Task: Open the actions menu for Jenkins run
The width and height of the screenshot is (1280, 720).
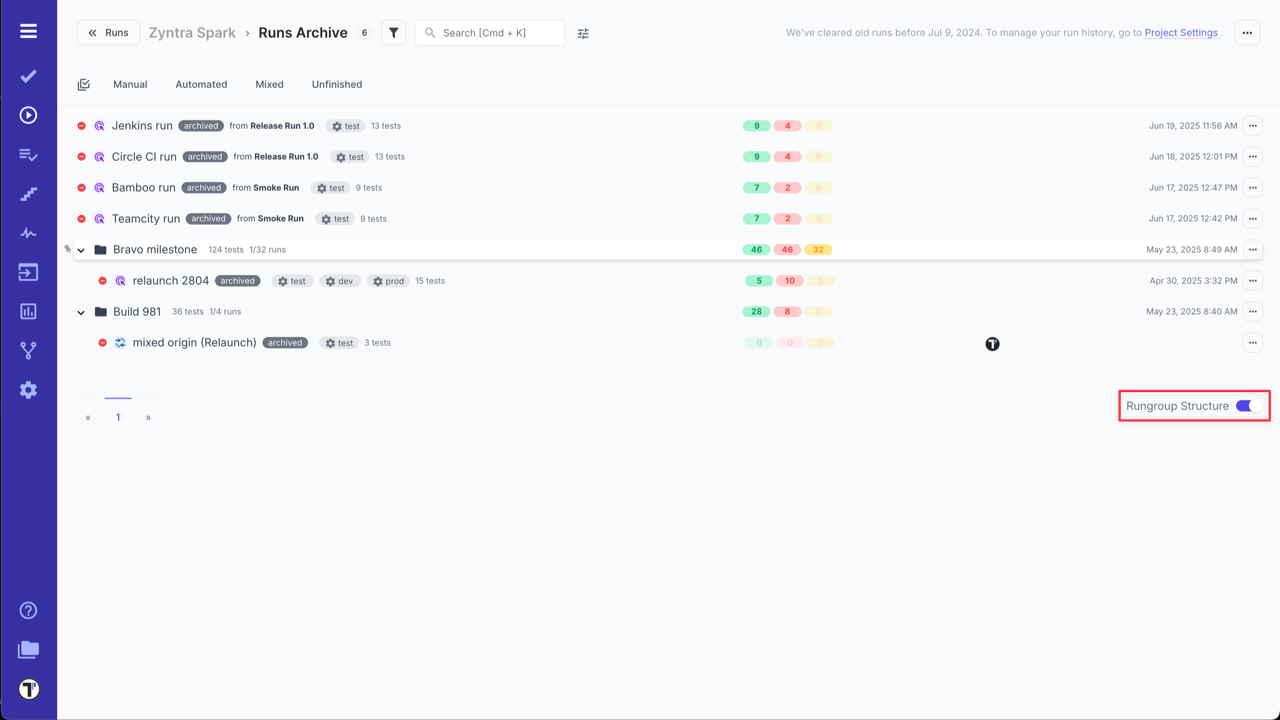Action: (1252, 125)
